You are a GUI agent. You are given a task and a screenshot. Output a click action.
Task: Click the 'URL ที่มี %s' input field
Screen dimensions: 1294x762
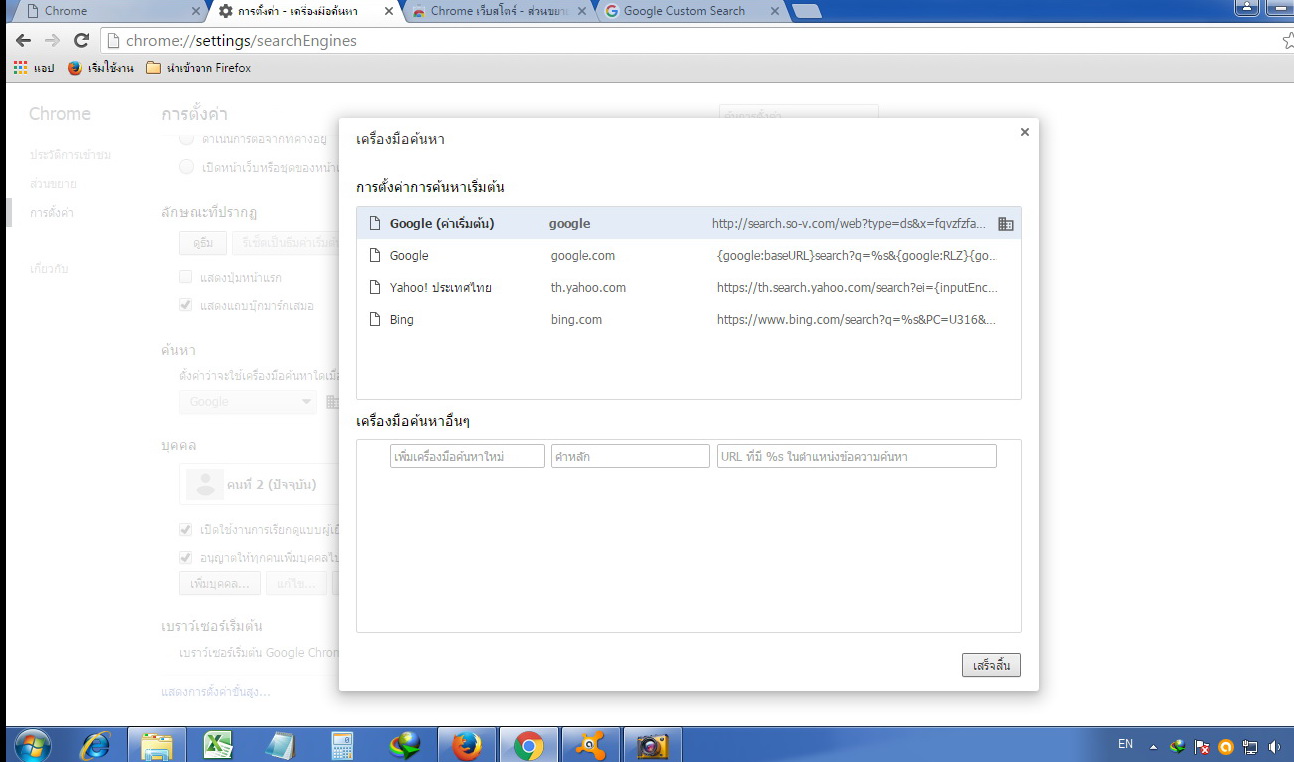857,456
